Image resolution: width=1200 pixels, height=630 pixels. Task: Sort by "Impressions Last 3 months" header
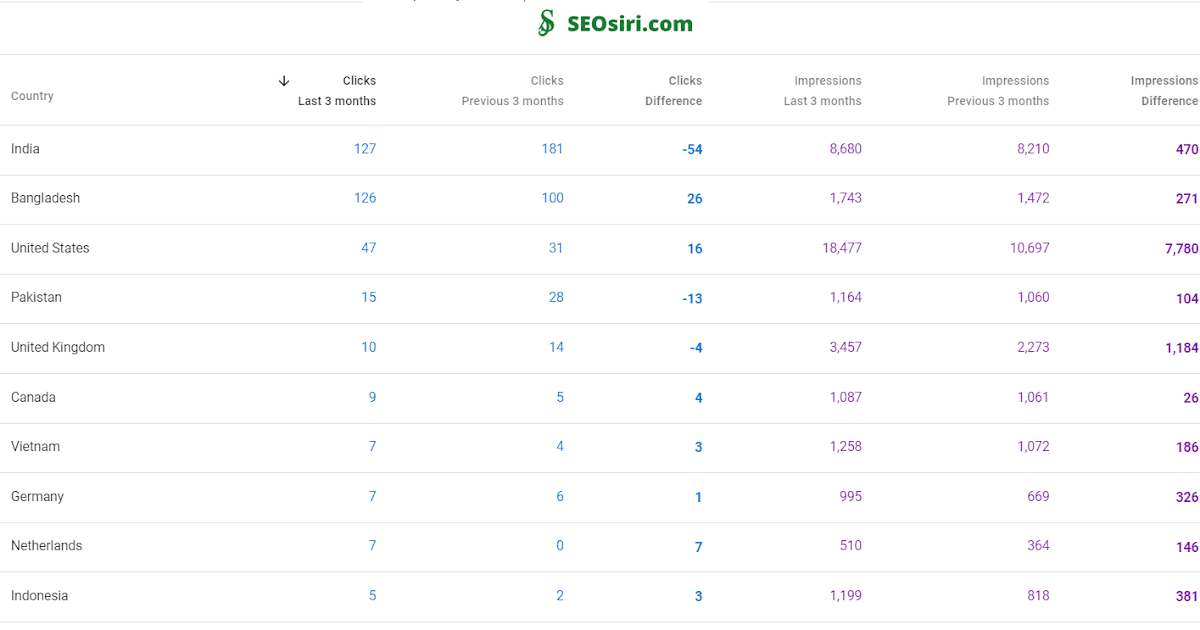(822, 91)
